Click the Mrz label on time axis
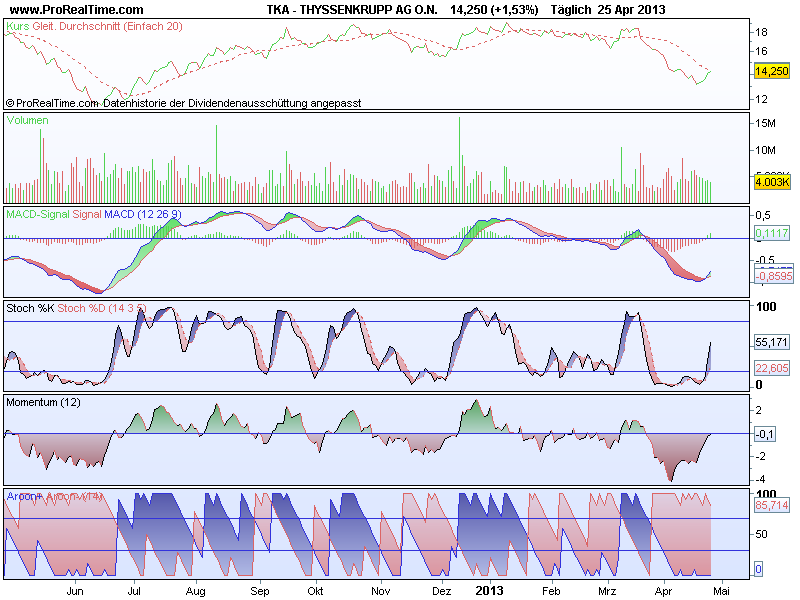The image size is (800, 600). [x=607, y=591]
